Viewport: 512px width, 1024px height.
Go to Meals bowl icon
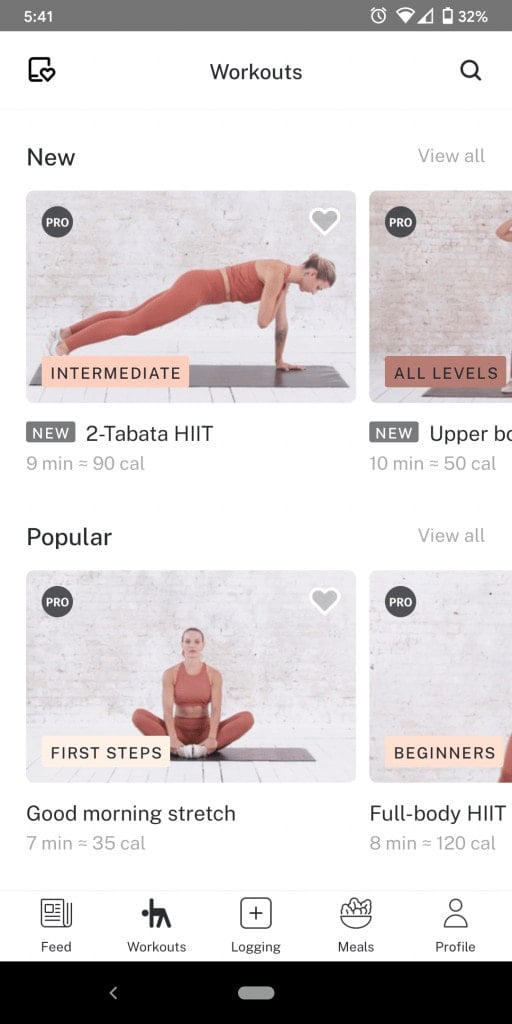tap(356, 912)
